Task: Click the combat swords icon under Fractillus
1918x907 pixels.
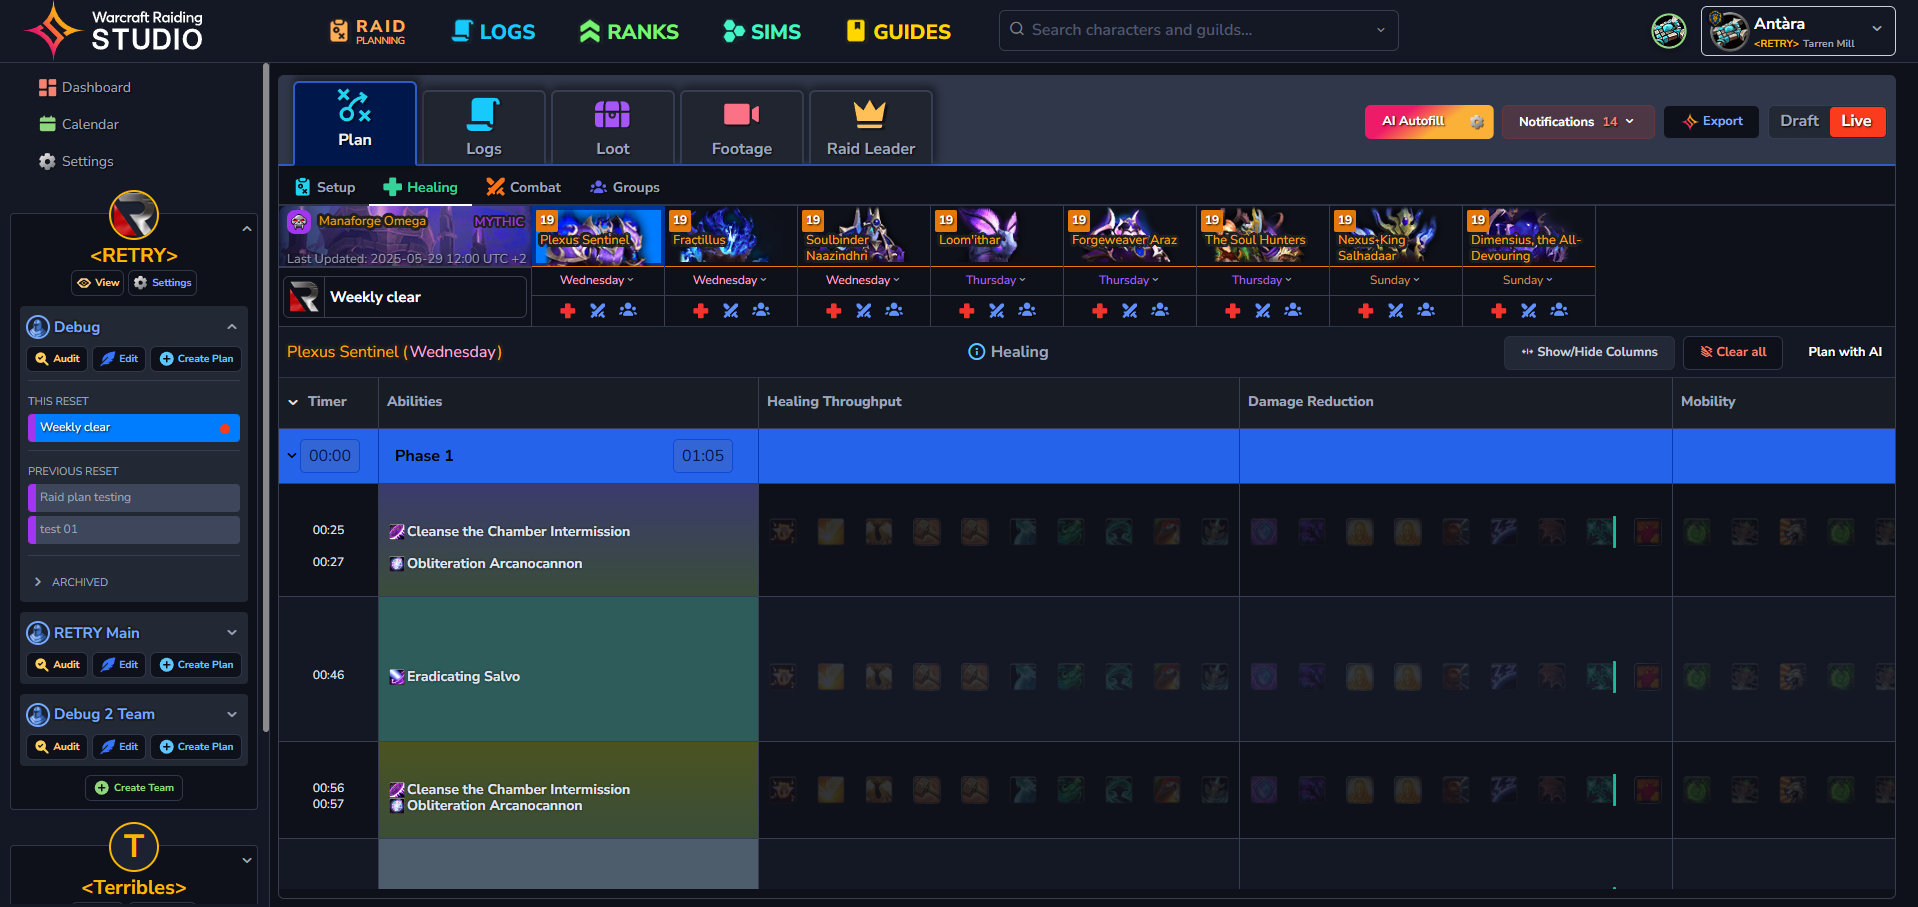Action: tap(731, 311)
